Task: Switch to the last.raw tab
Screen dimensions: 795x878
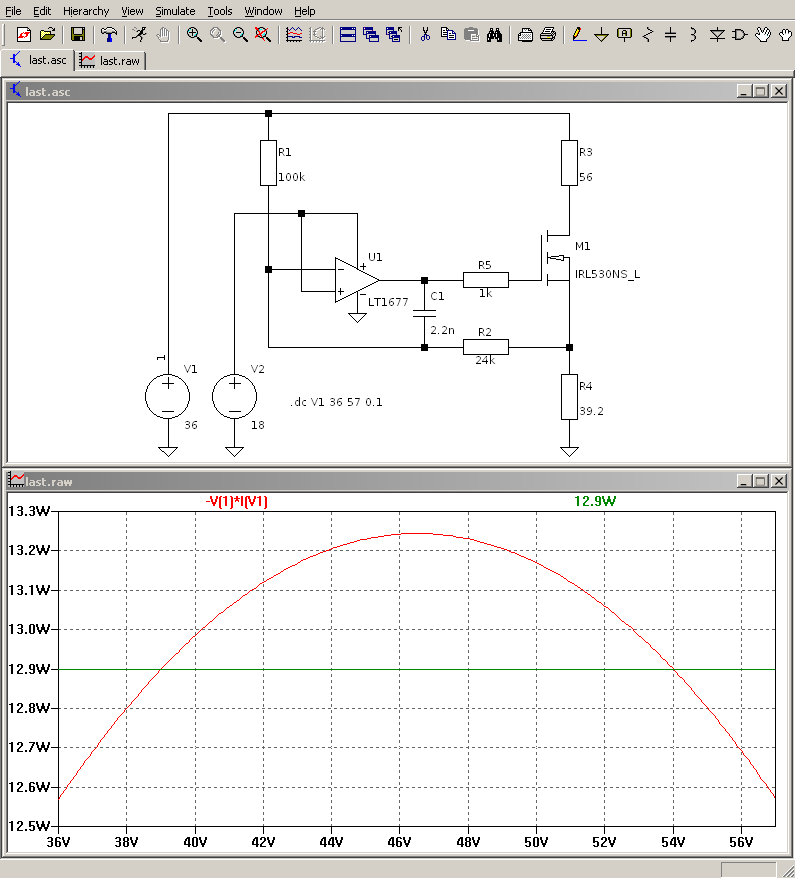Action: [x=110, y=60]
